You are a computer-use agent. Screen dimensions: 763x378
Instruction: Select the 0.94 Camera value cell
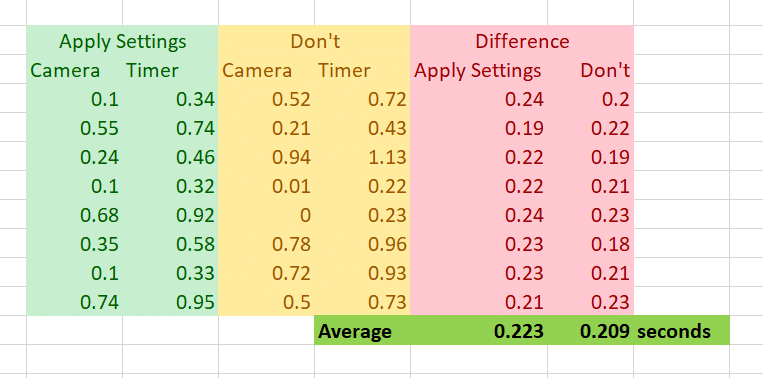pyautogui.click(x=267, y=157)
